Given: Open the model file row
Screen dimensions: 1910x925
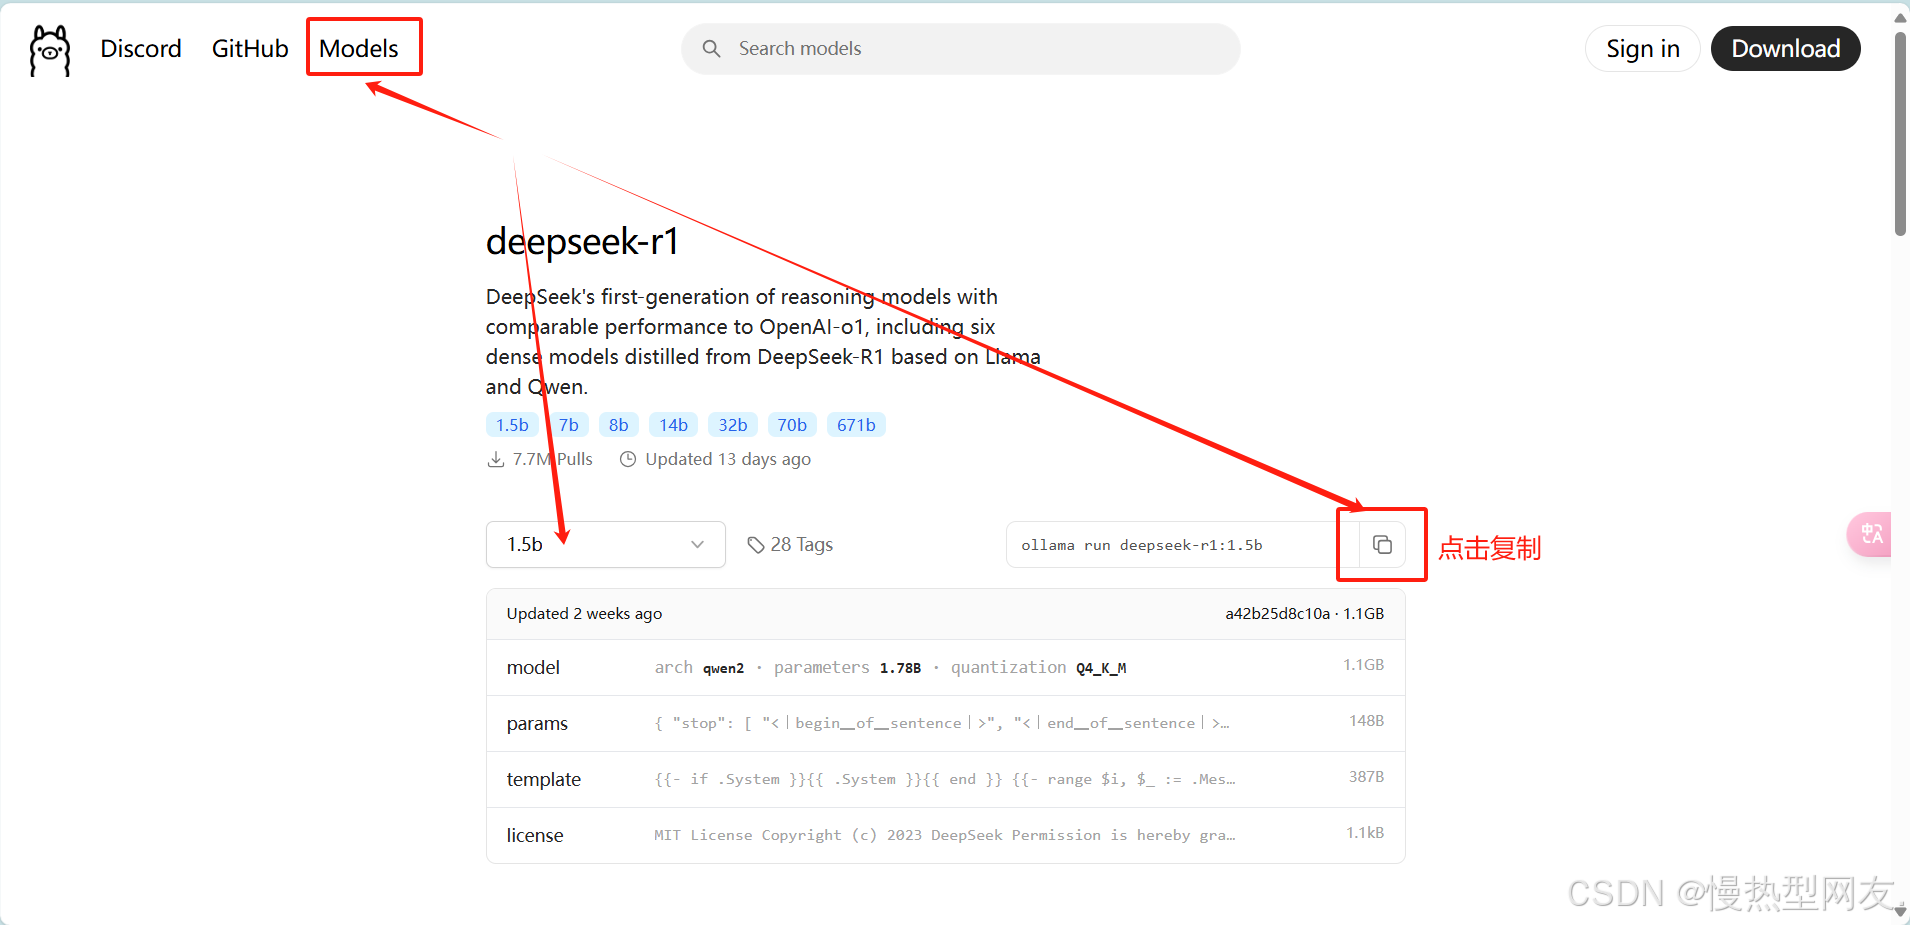Looking at the screenshot, I should (x=945, y=667).
